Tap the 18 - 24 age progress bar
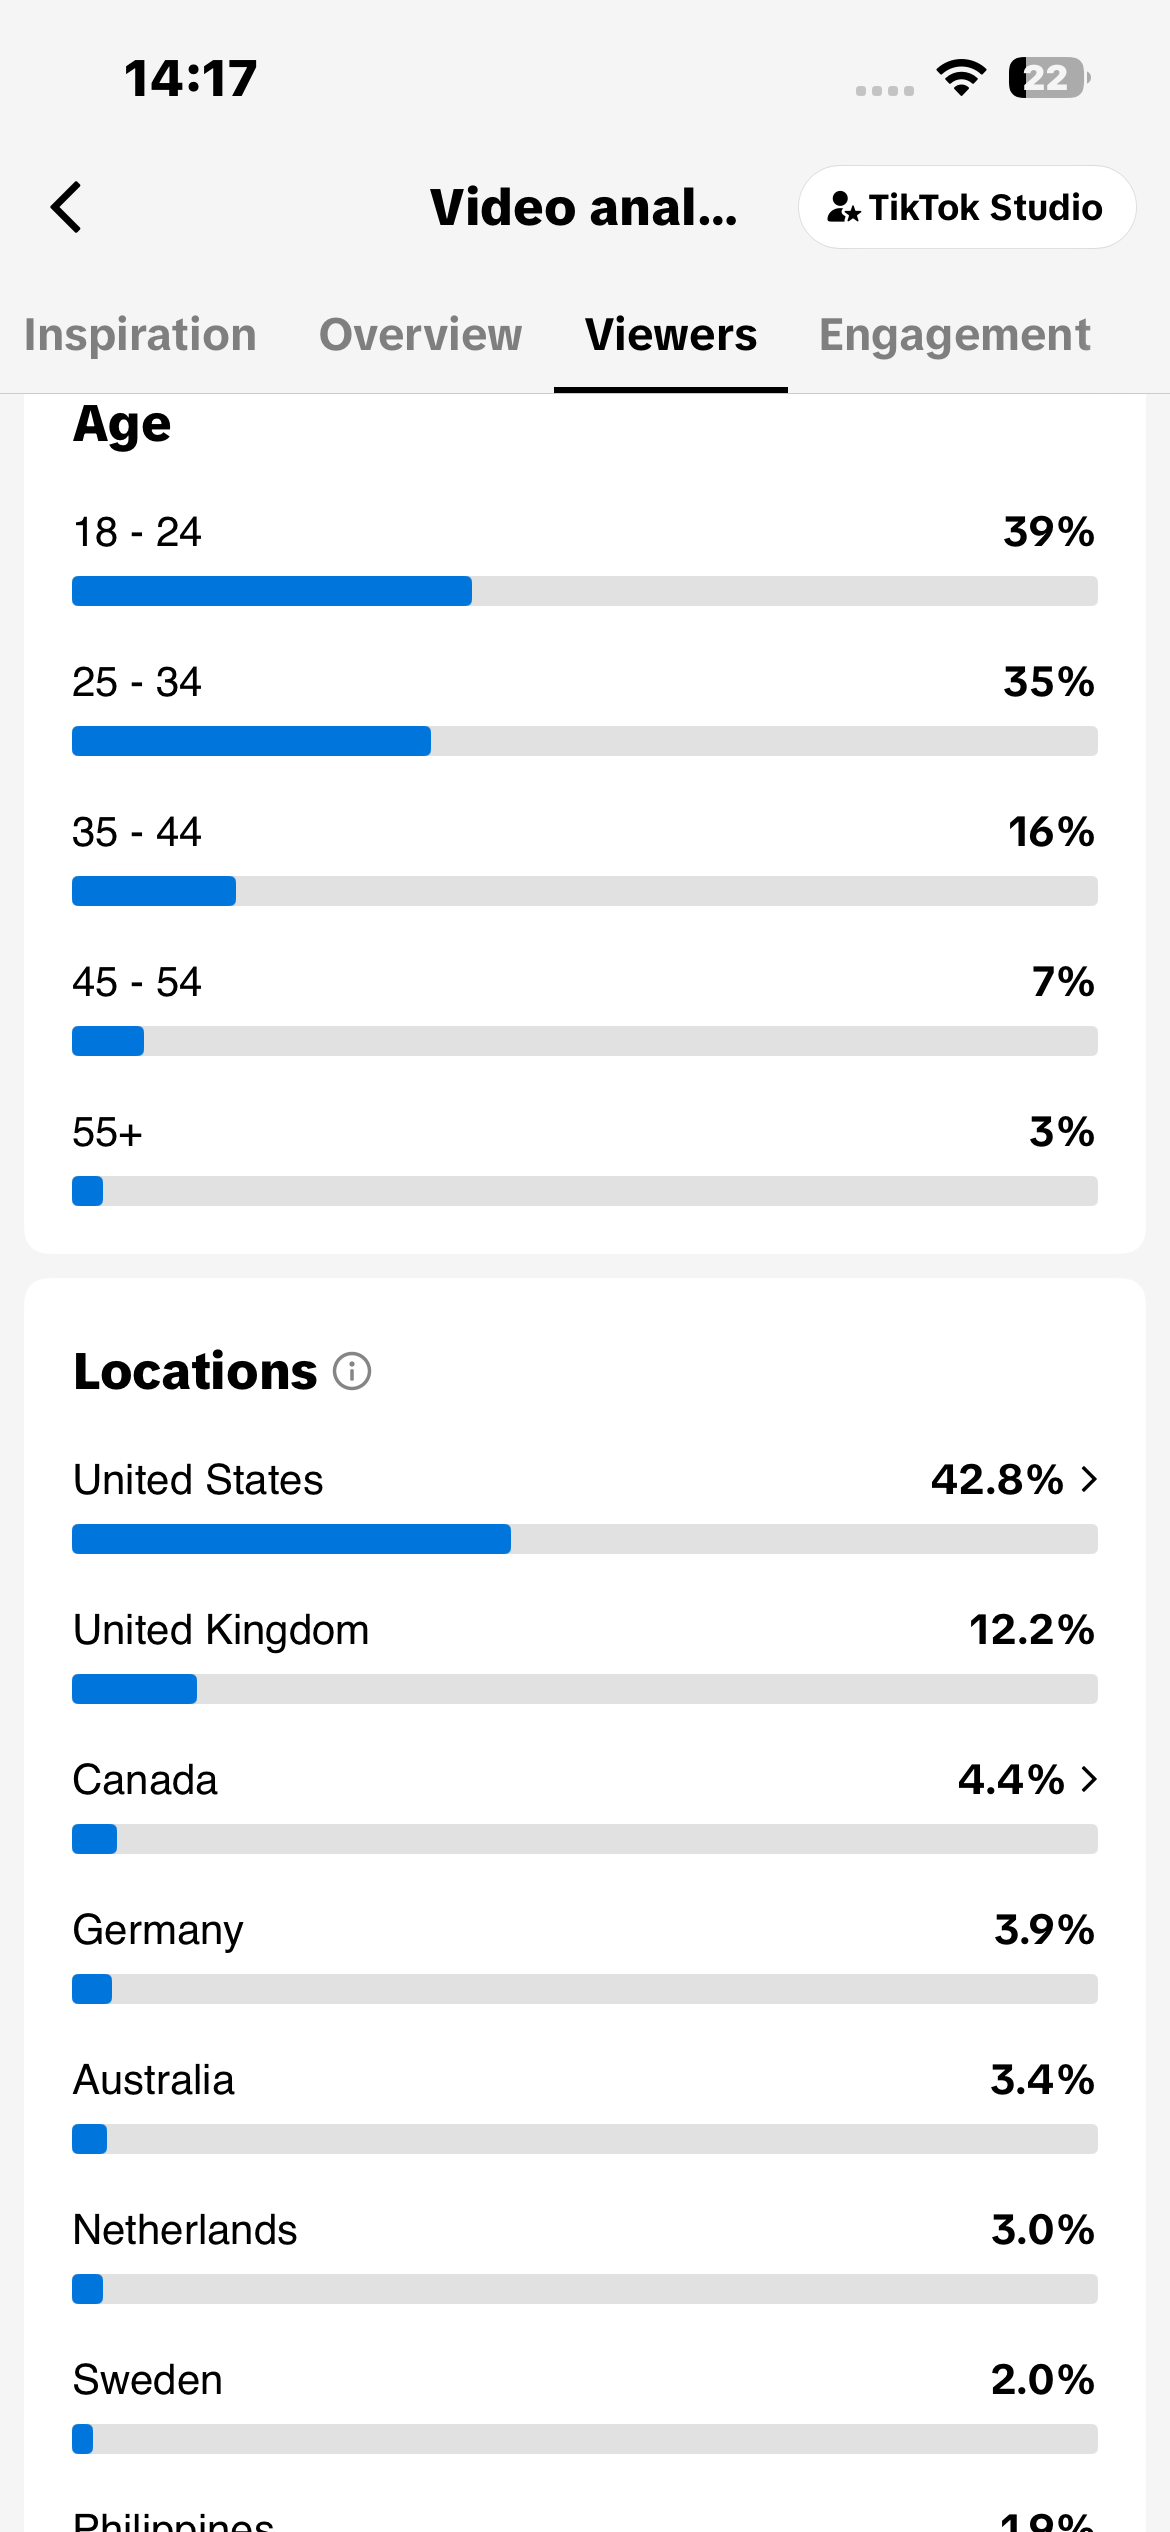Viewport: 1170px width, 2532px height. click(585, 591)
